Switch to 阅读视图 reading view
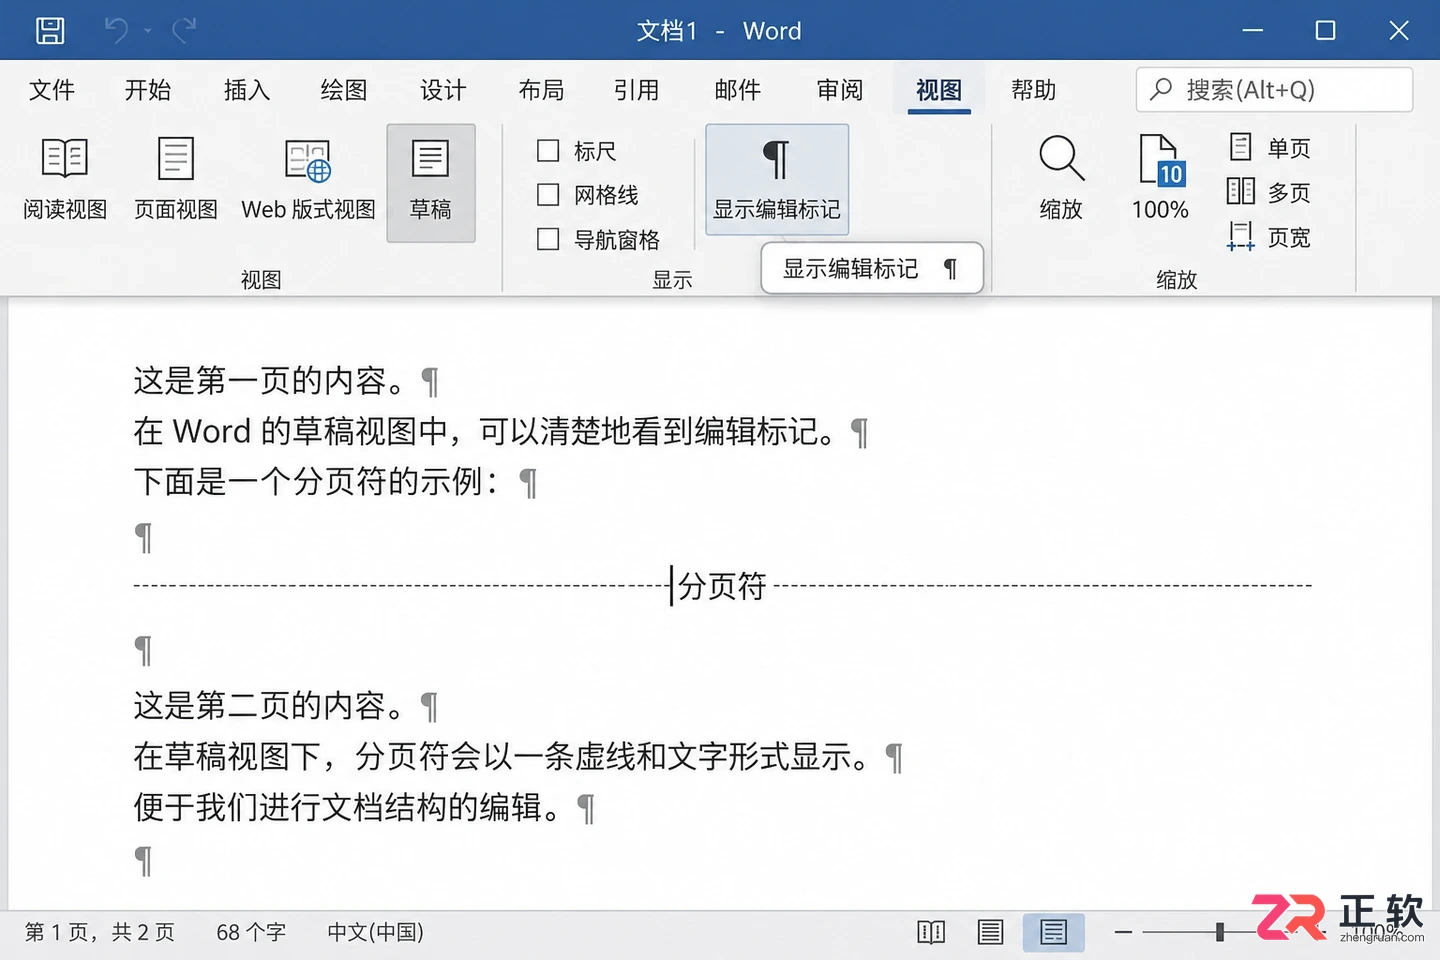Image resolution: width=1440 pixels, height=960 pixels. coord(65,181)
